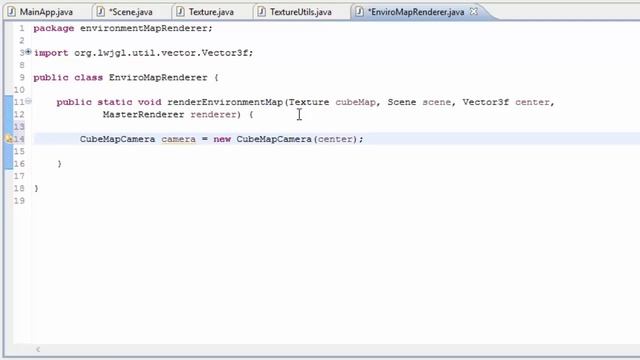Close the EnviroMapRenderer.java tab
Viewport: 640px width, 360px height.
473,11
